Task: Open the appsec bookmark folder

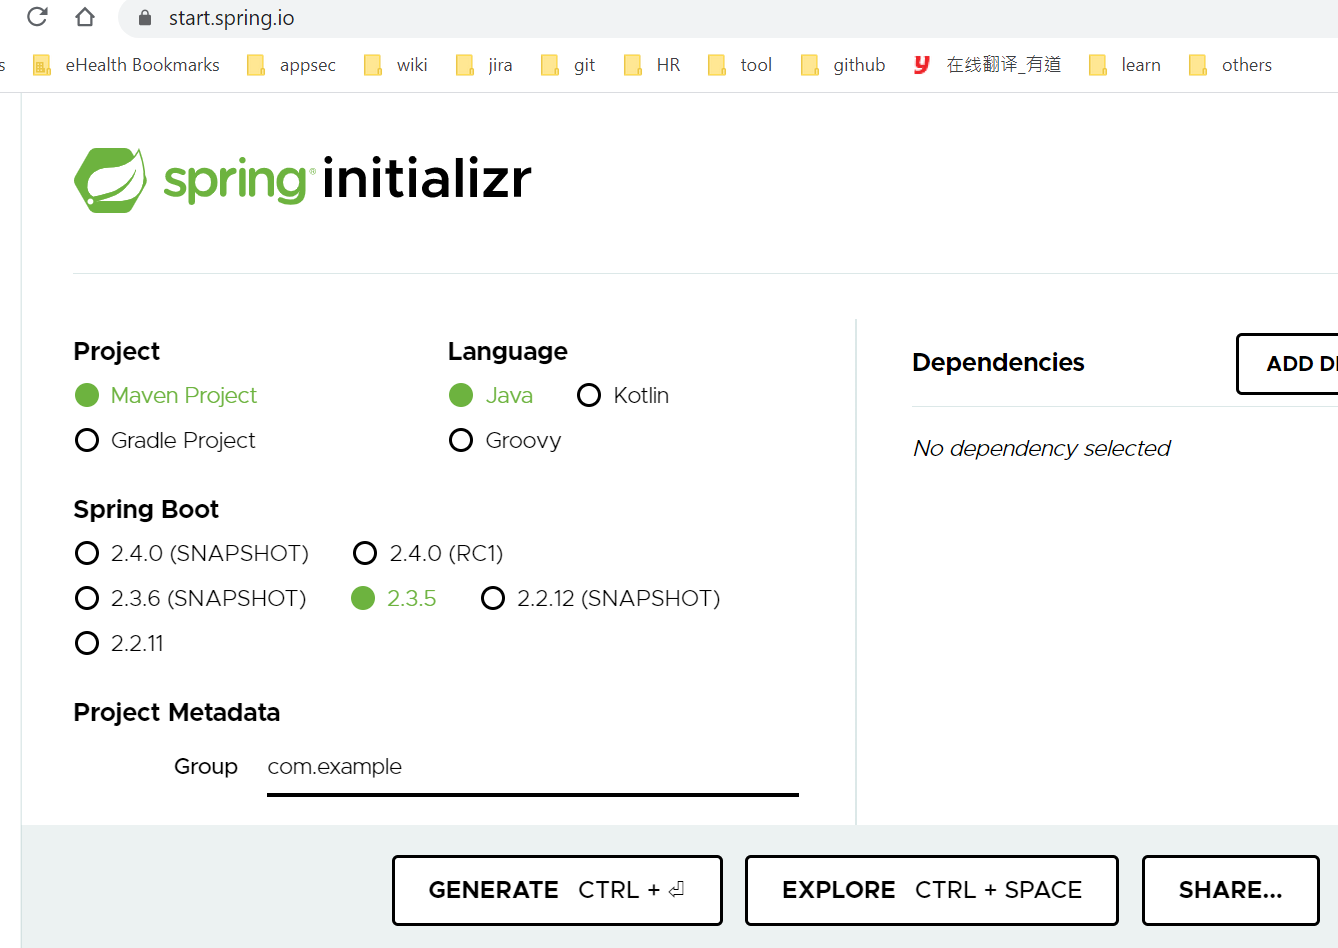Action: pyautogui.click(x=291, y=65)
